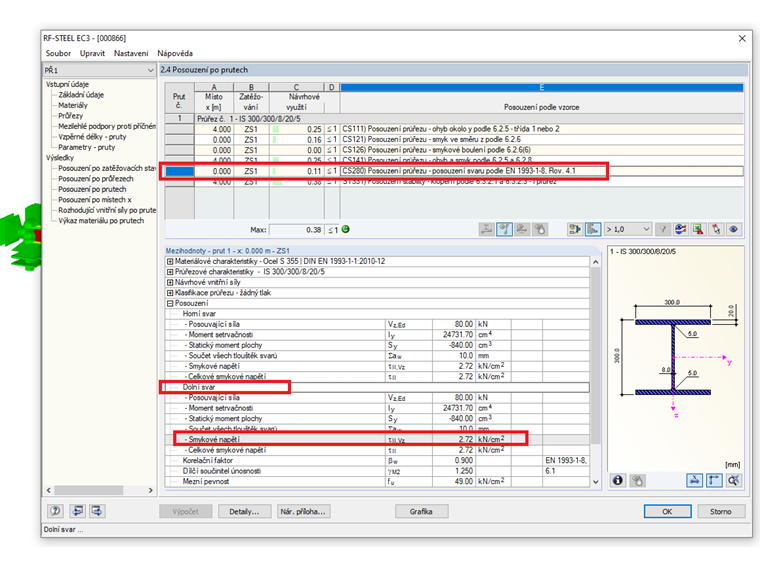Screen dimensions: 760x570
Task: Select the CS121 shear check row
Action: tap(454, 140)
